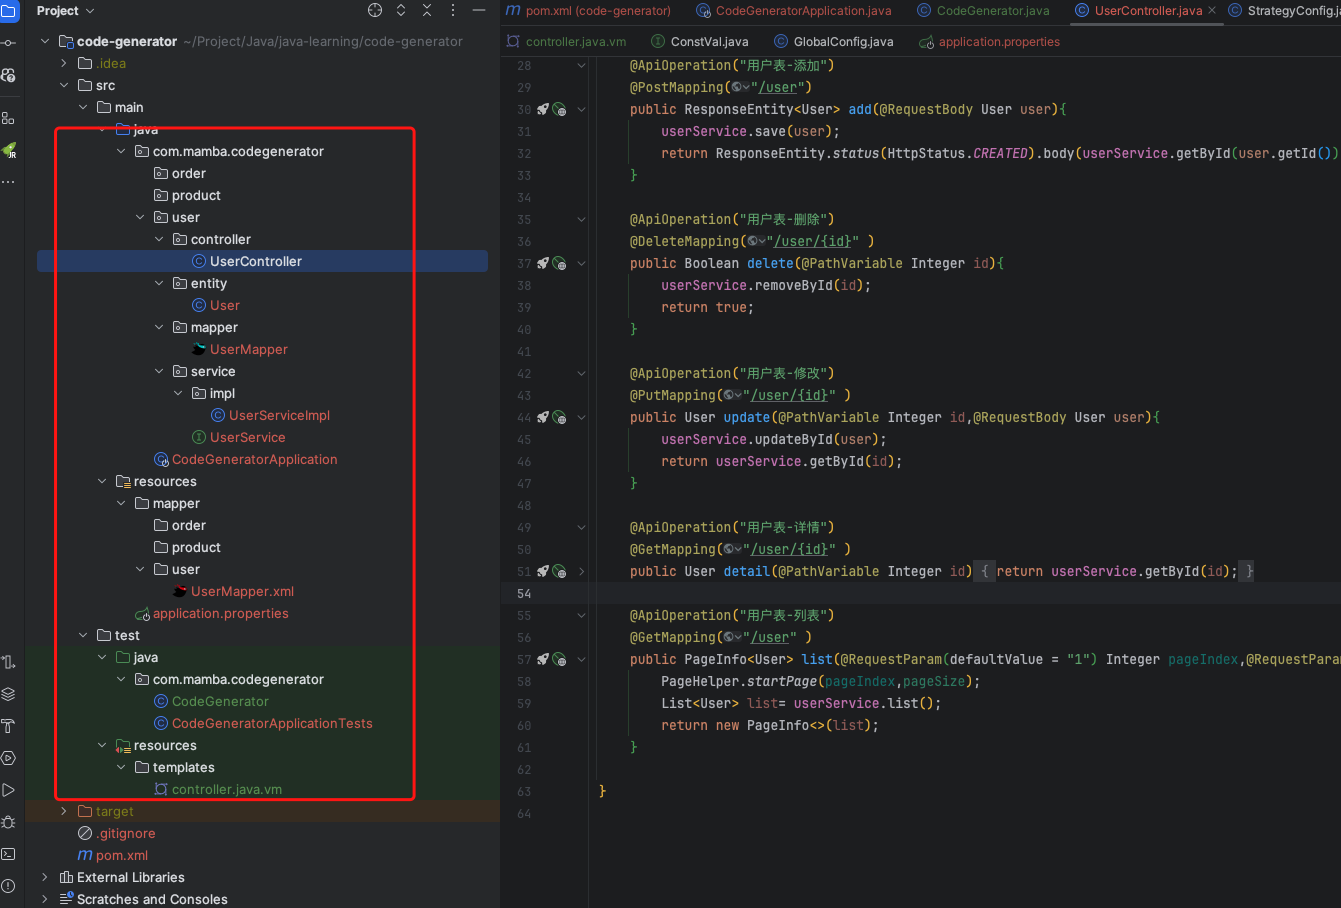The image size is (1341, 908).
Task: Click endpoint globe gutter icon on line 51
Action: coord(559,571)
